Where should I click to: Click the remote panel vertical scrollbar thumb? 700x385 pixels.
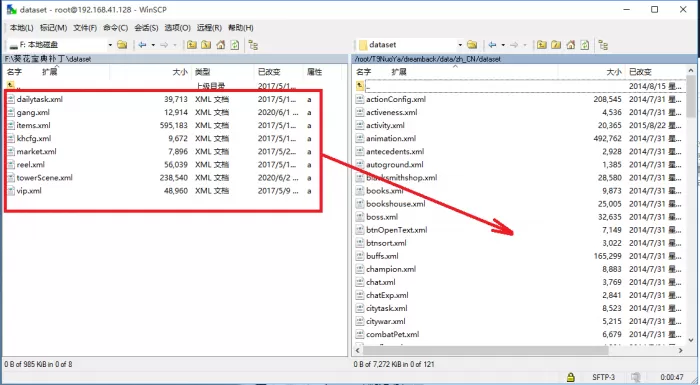[691, 96]
